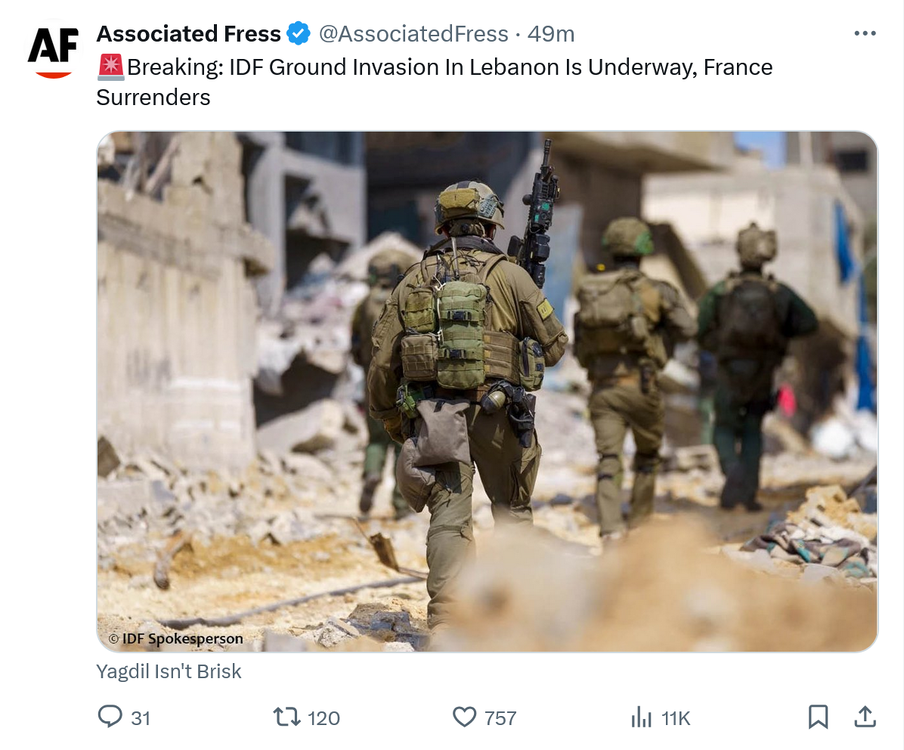Open view analytics via the bar chart icon

pyautogui.click(x=641, y=718)
